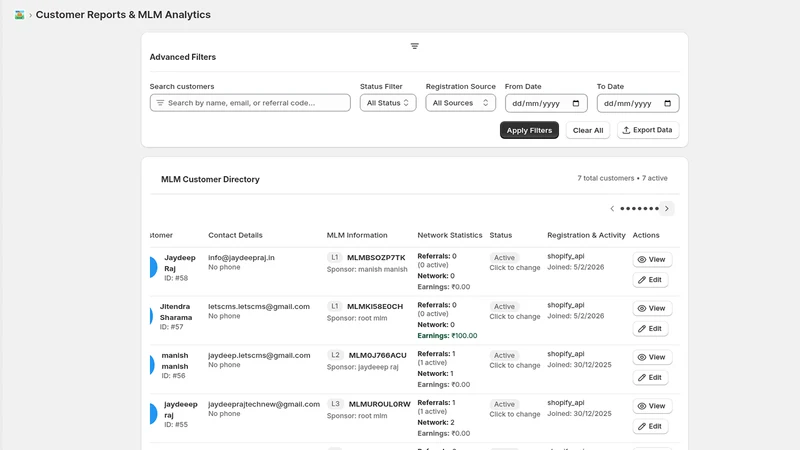The height and width of the screenshot is (450, 800).
Task: Click L1 level badge for MLMBSOZP7TK
Action: click(x=334, y=258)
